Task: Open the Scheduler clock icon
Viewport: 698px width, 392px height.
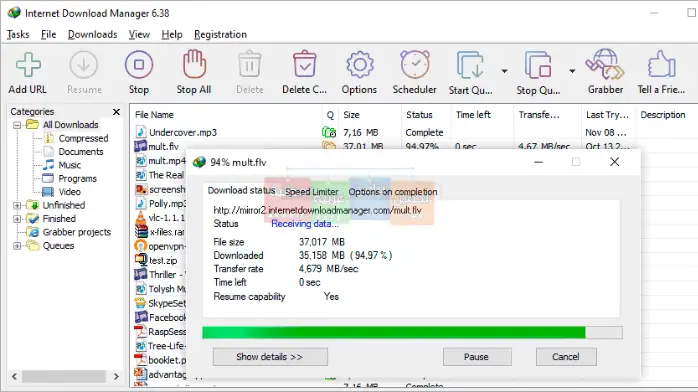Action: (415, 65)
